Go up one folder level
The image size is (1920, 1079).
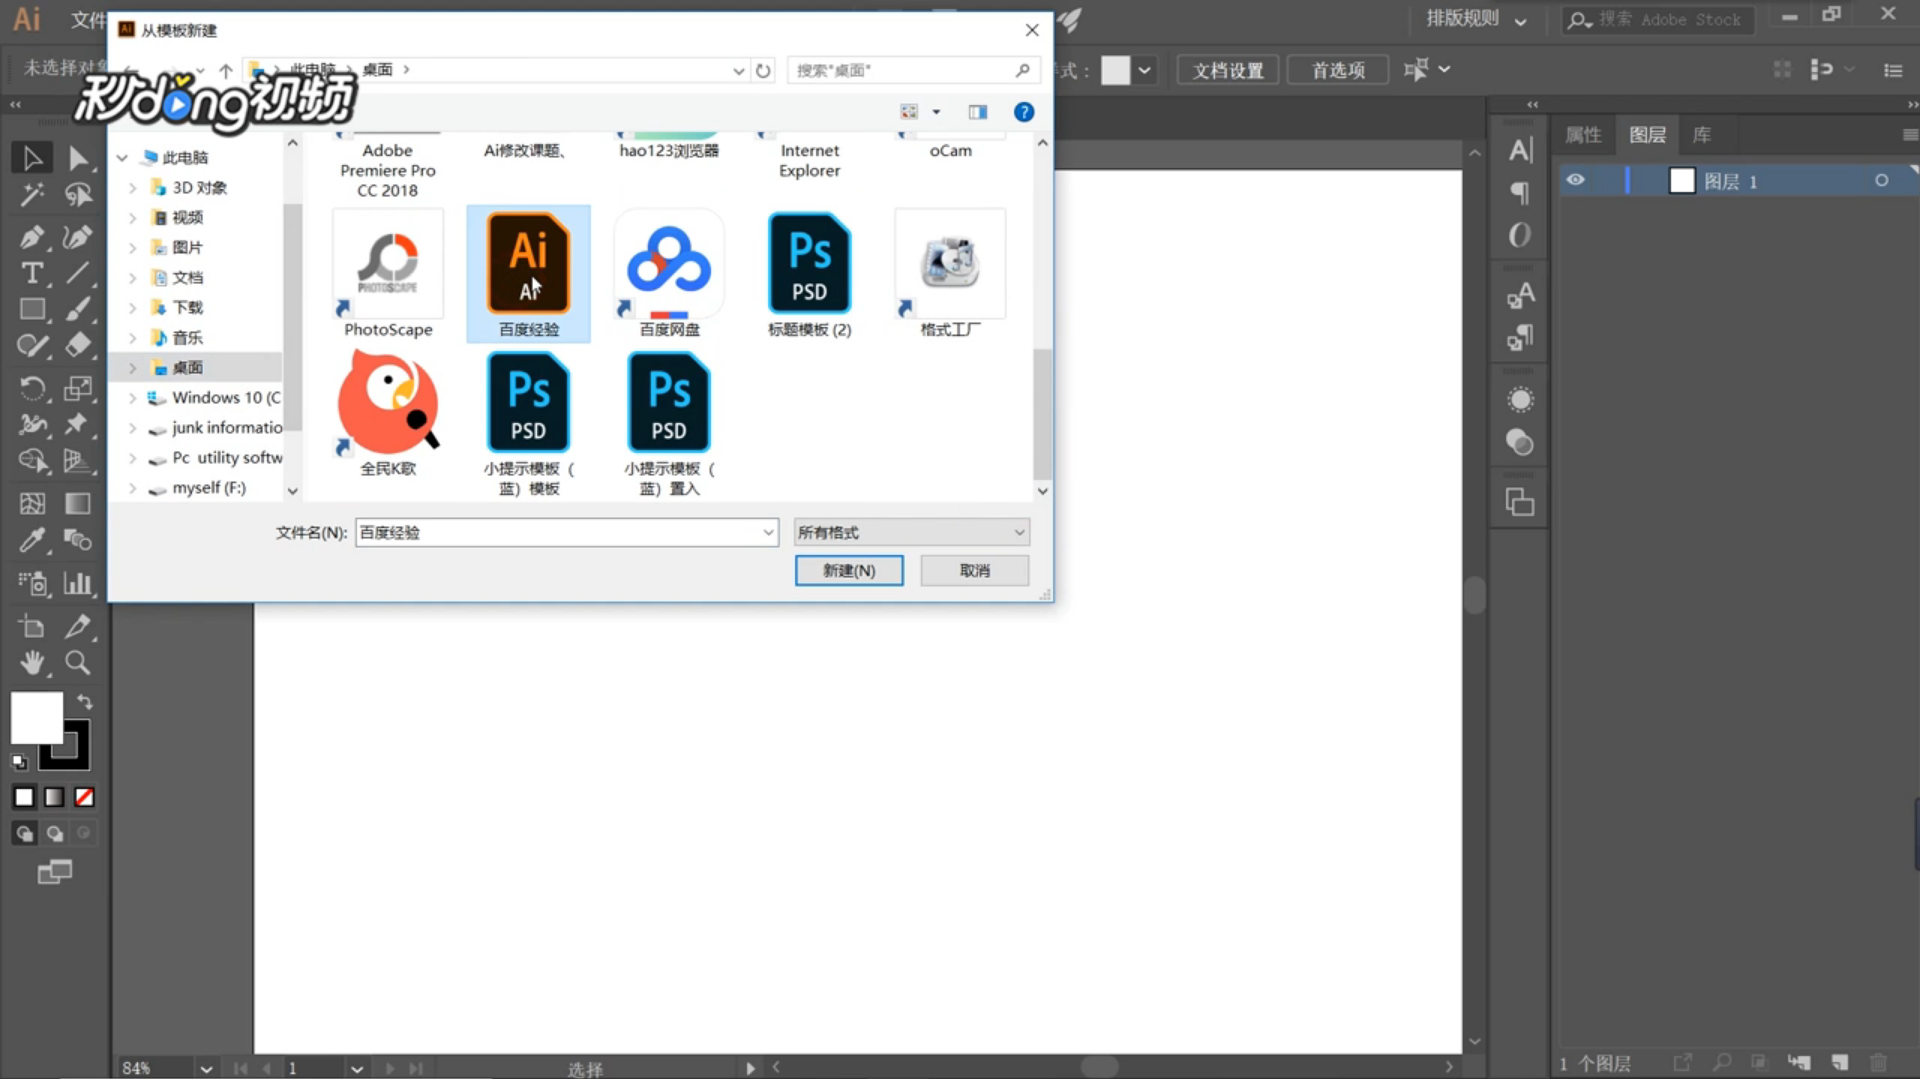click(226, 71)
